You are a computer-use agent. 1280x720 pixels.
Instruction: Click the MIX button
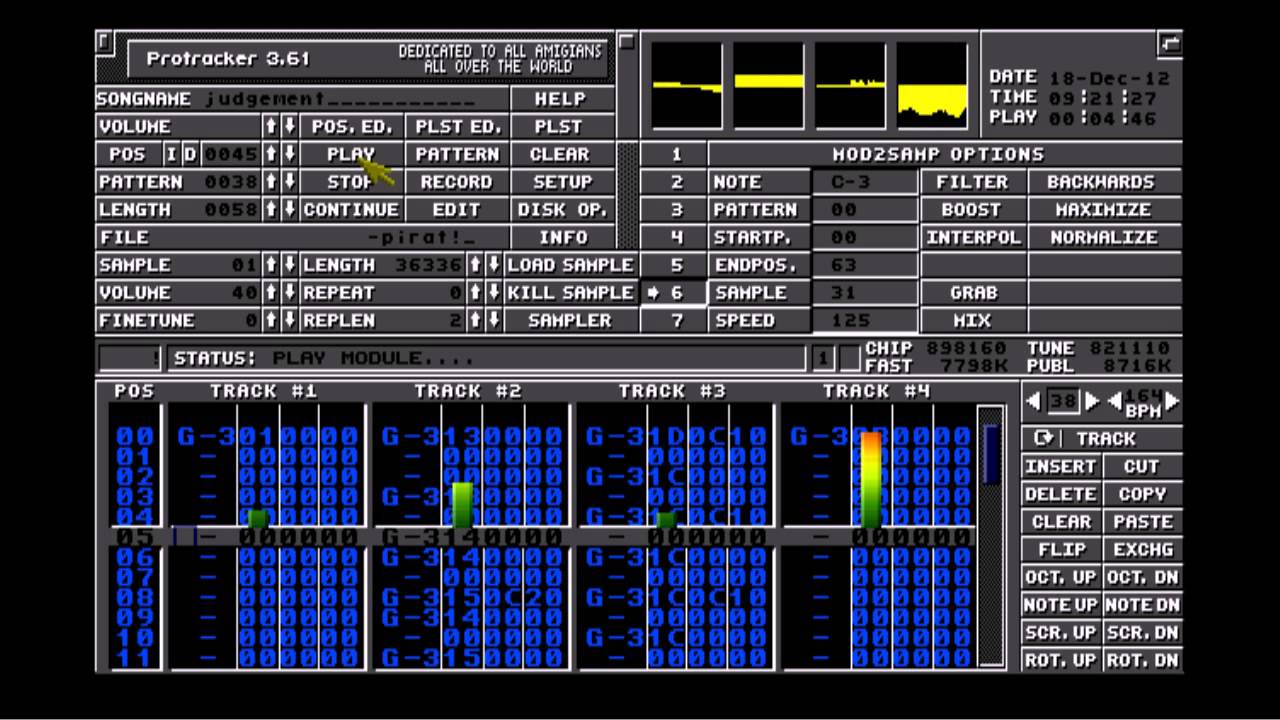(x=972, y=321)
